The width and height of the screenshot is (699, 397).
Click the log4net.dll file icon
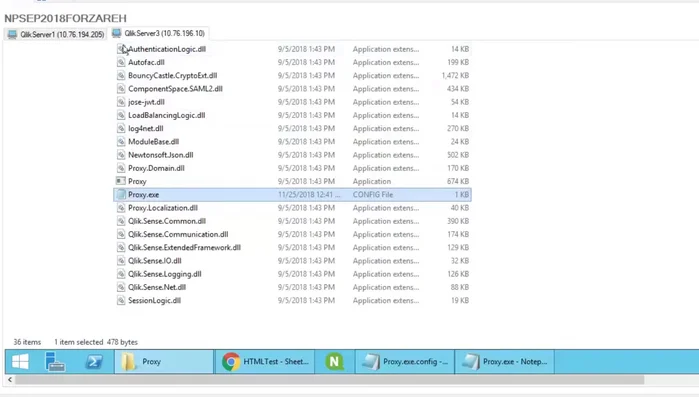click(121, 128)
